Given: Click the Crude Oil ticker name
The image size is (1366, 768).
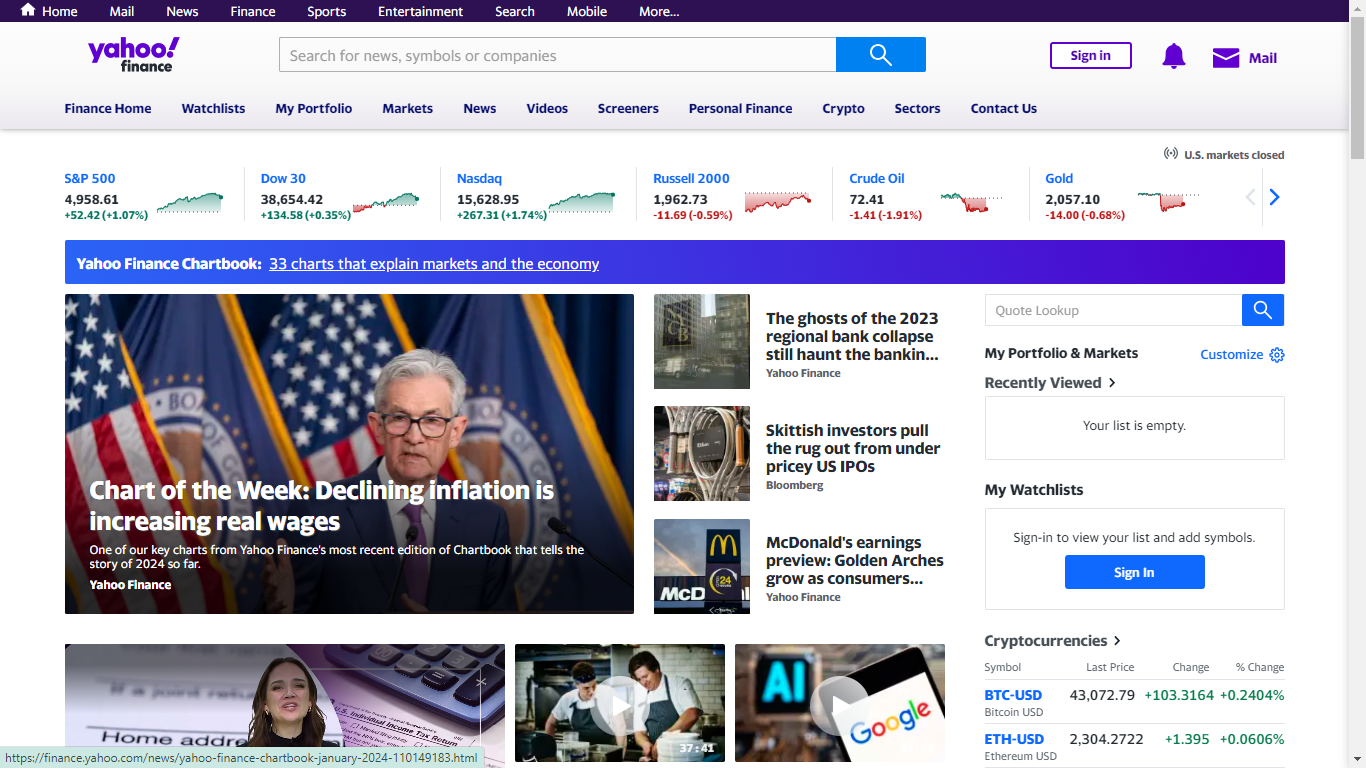Looking at the screenshot, I should pyautogui.click(x=877, y=178).
